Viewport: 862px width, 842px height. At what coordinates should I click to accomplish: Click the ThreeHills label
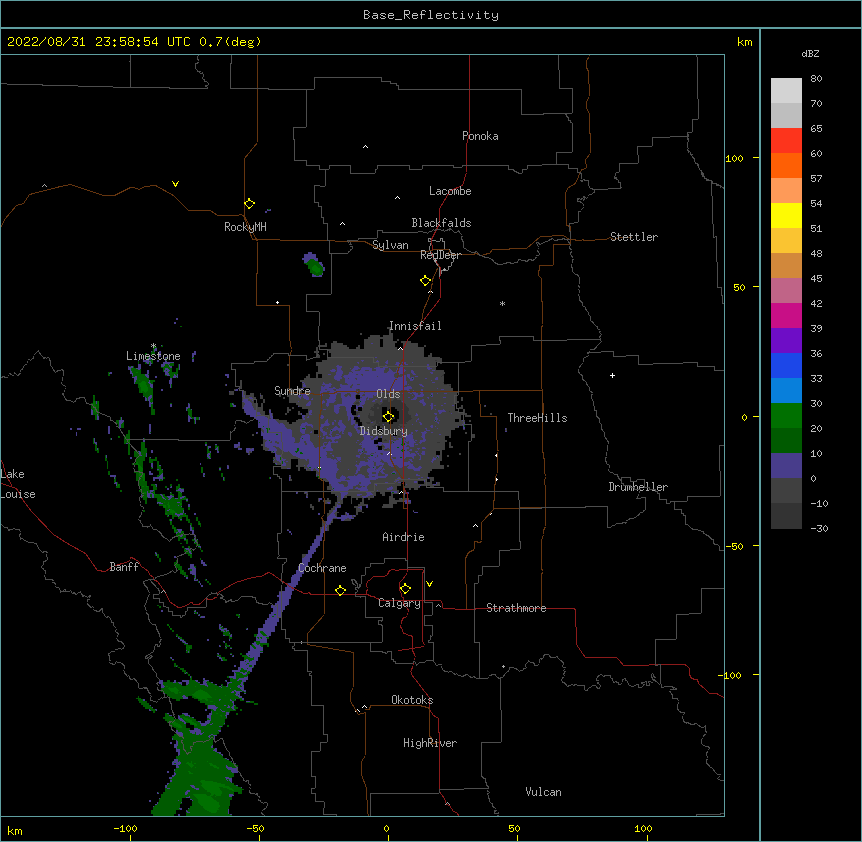click(x=537, y=418)
